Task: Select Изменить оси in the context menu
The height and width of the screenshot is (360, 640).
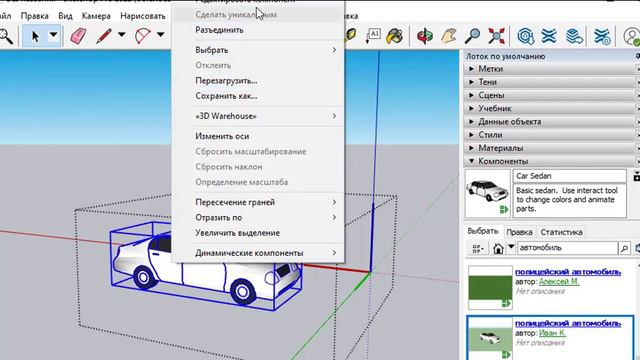Action: coord(258,136)
